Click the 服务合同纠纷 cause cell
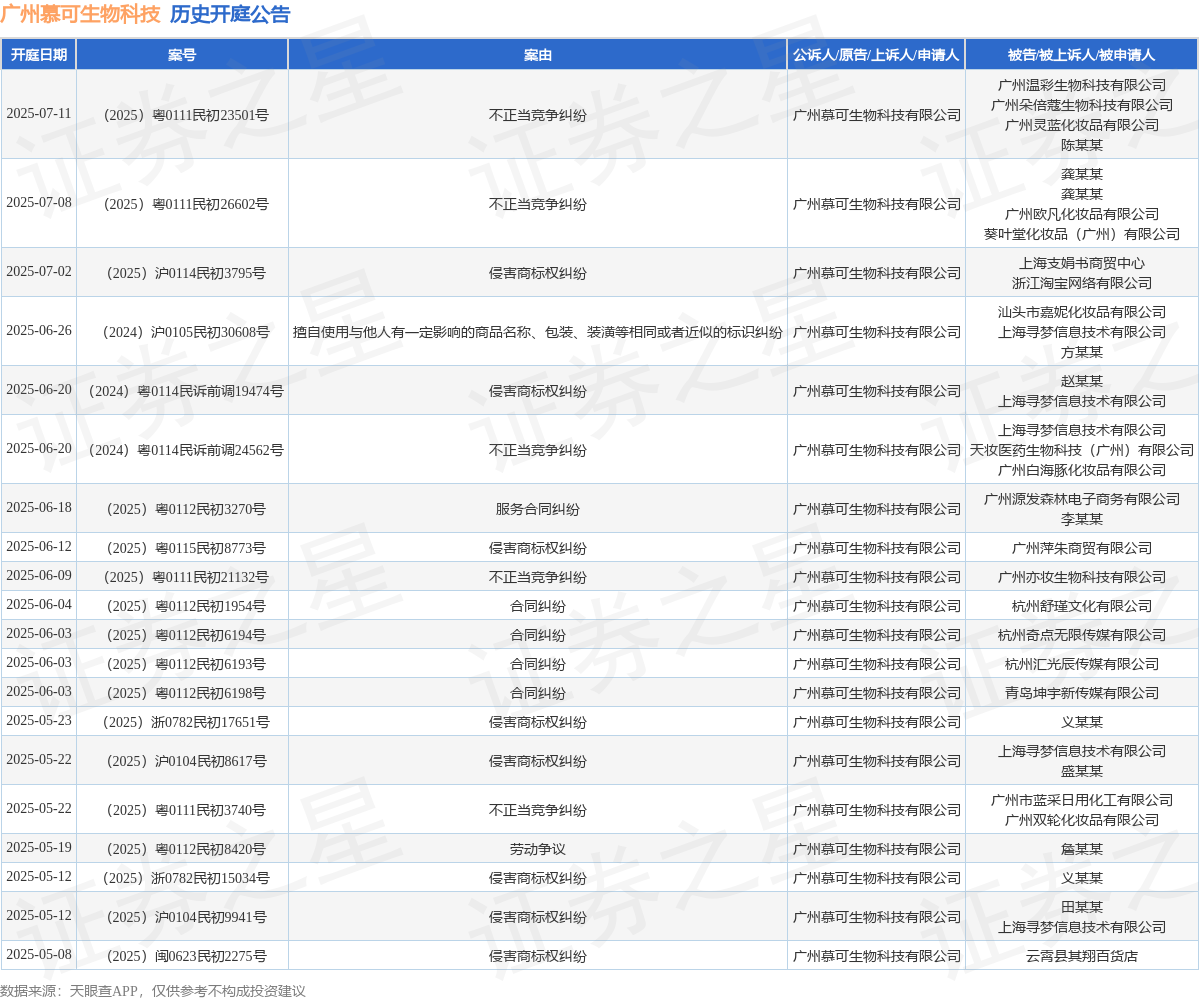Image resolution: width=1199 pixels, height=1000 pixels. [538, 509]
